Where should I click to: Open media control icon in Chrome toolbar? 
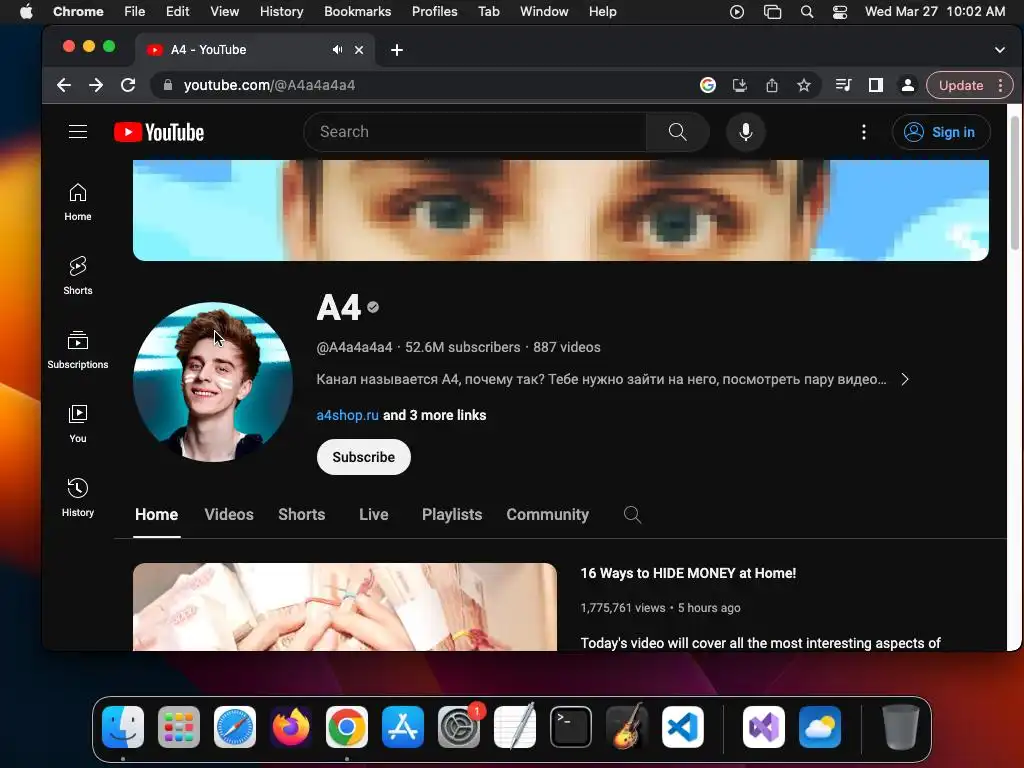[x=843, y=85]
